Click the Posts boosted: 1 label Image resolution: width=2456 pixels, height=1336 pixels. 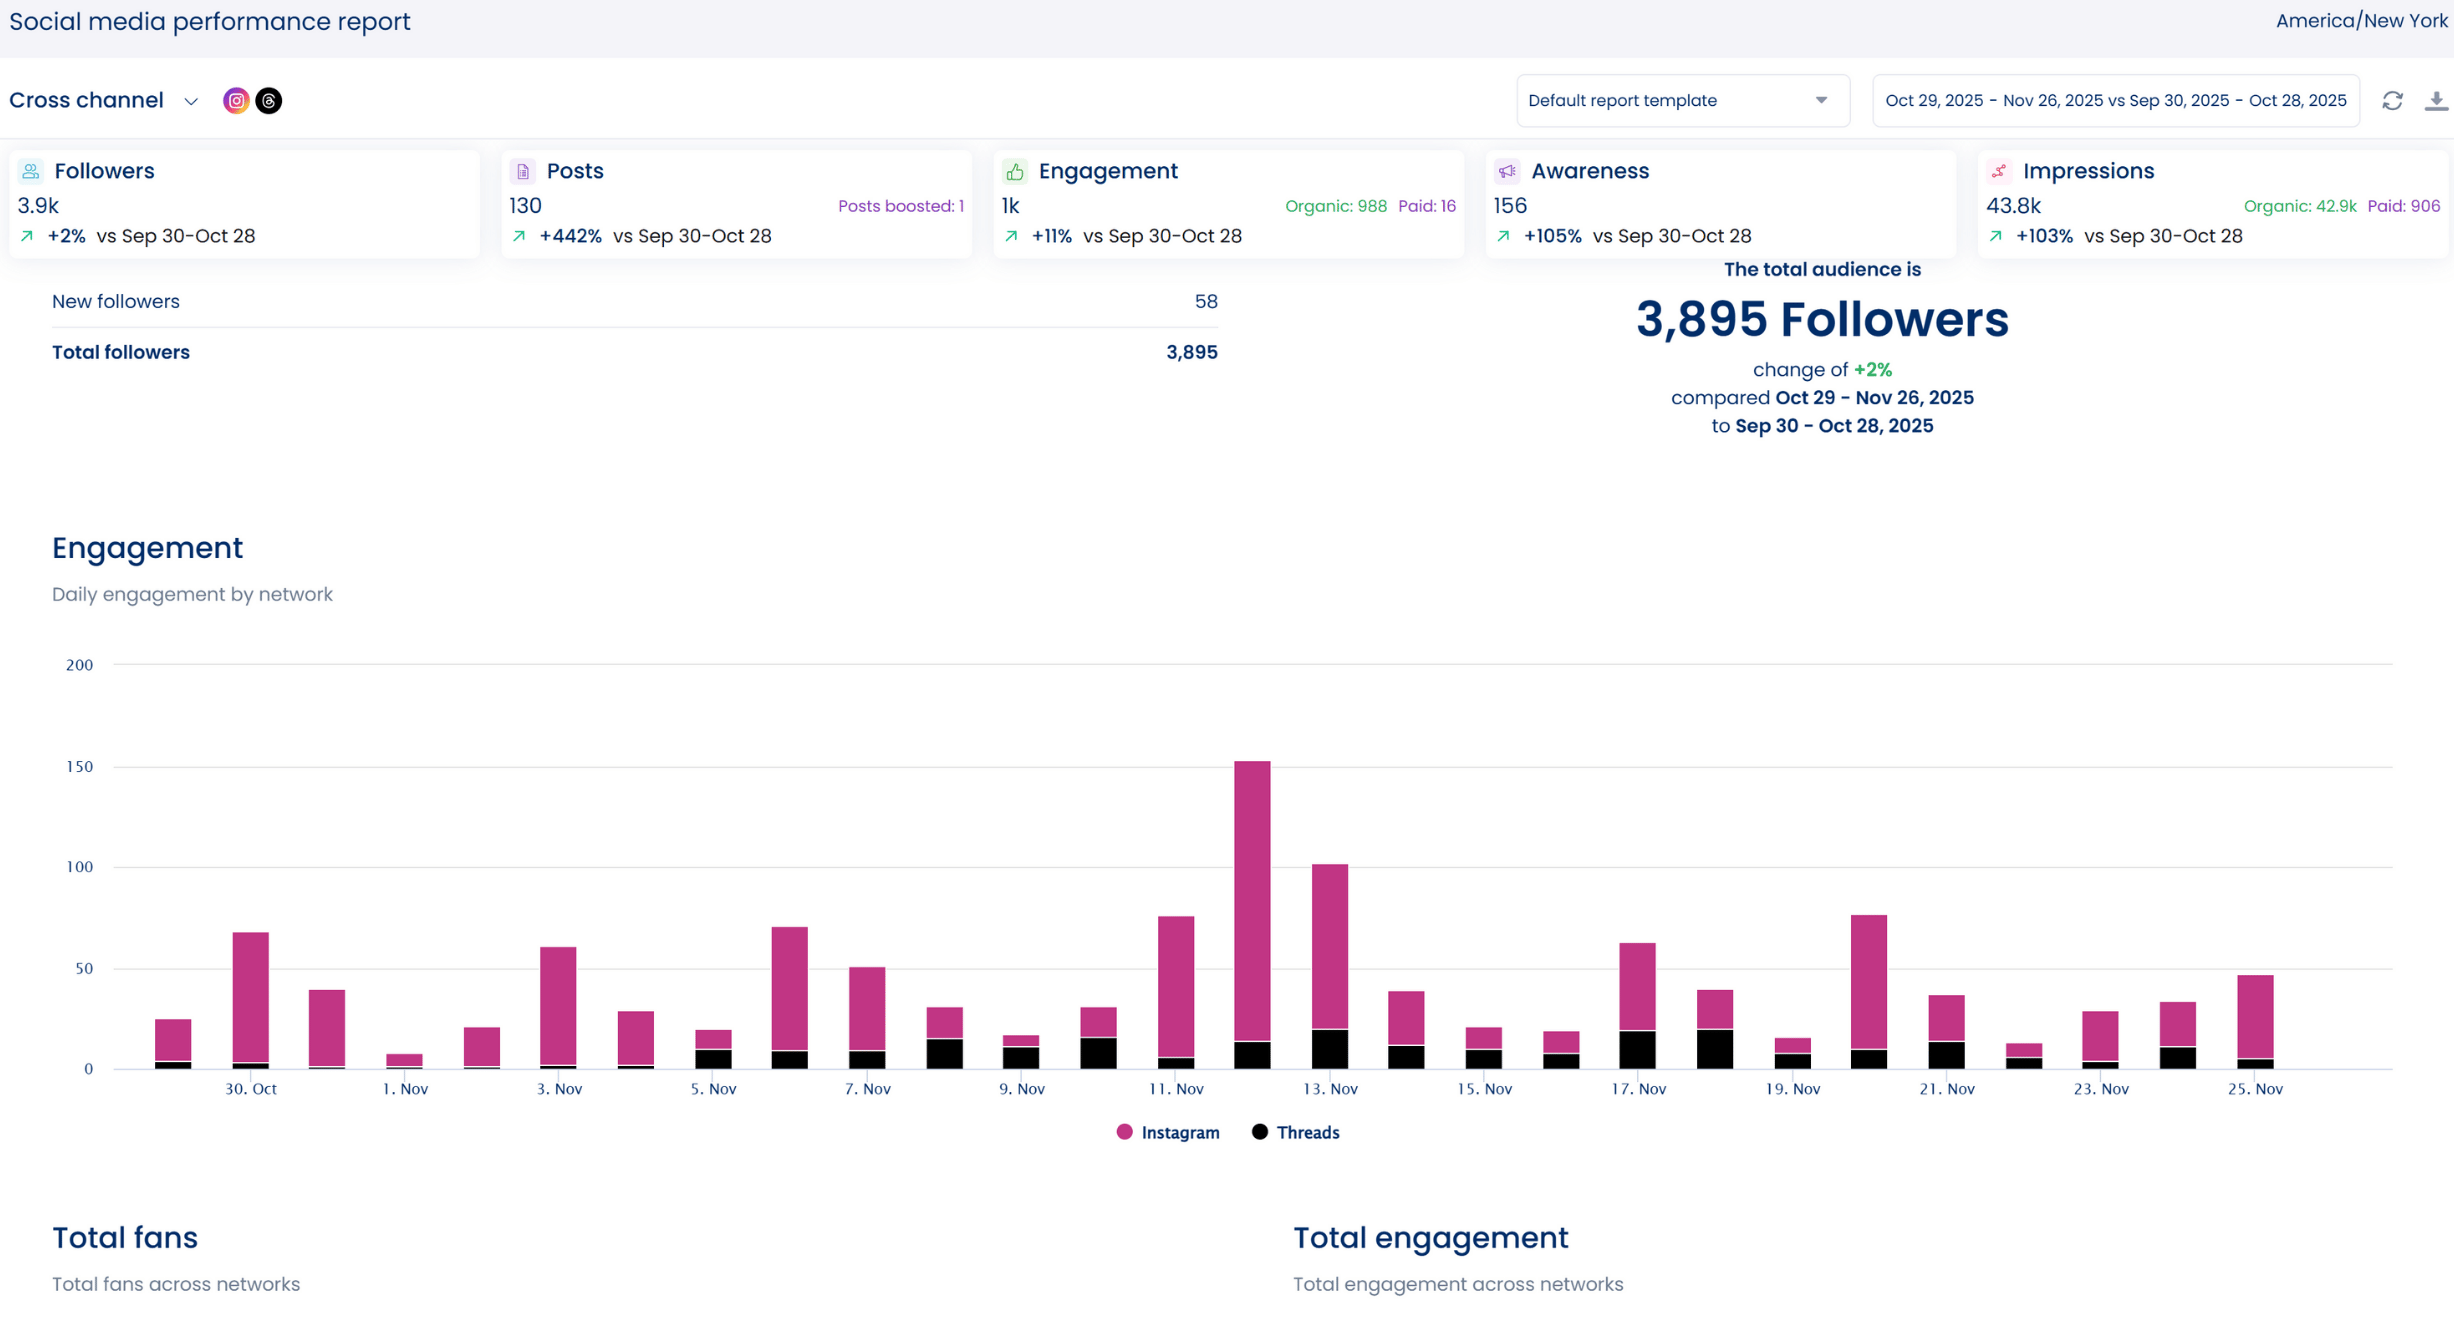click(900, 206)
